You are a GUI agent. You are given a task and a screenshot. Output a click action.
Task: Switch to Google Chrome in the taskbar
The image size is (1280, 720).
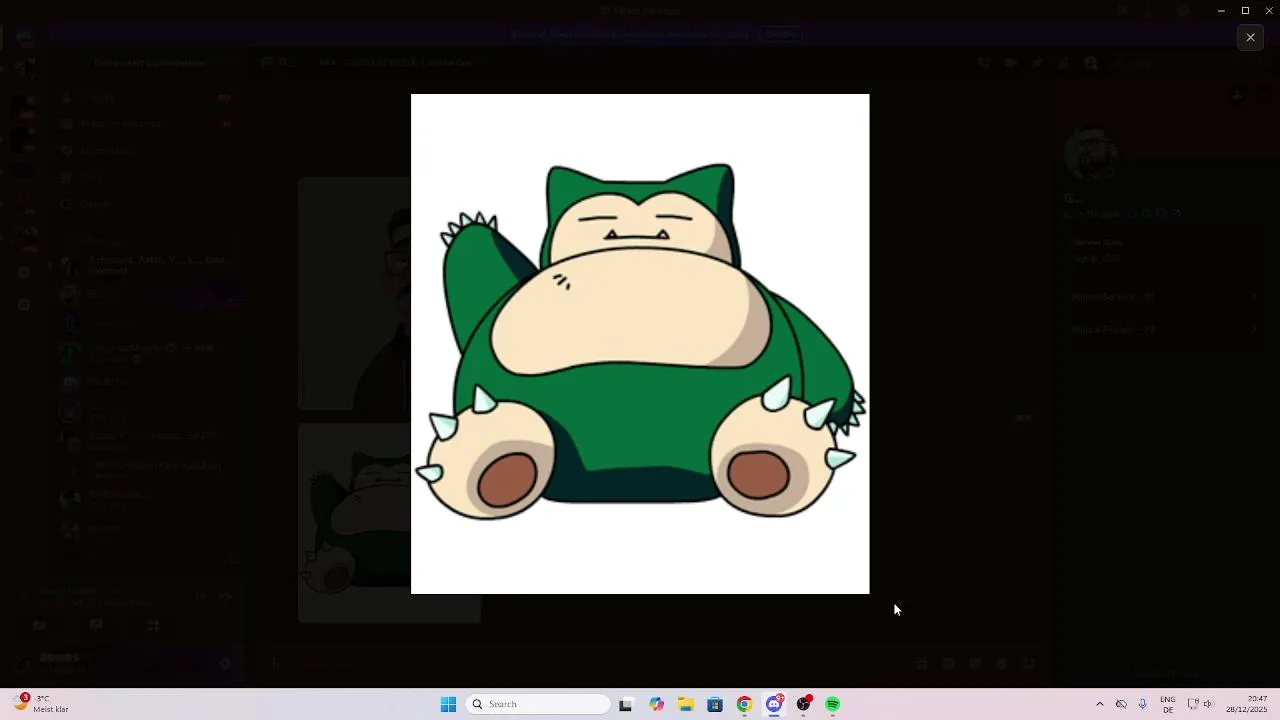pyautogui.click(x=744, y=704)
